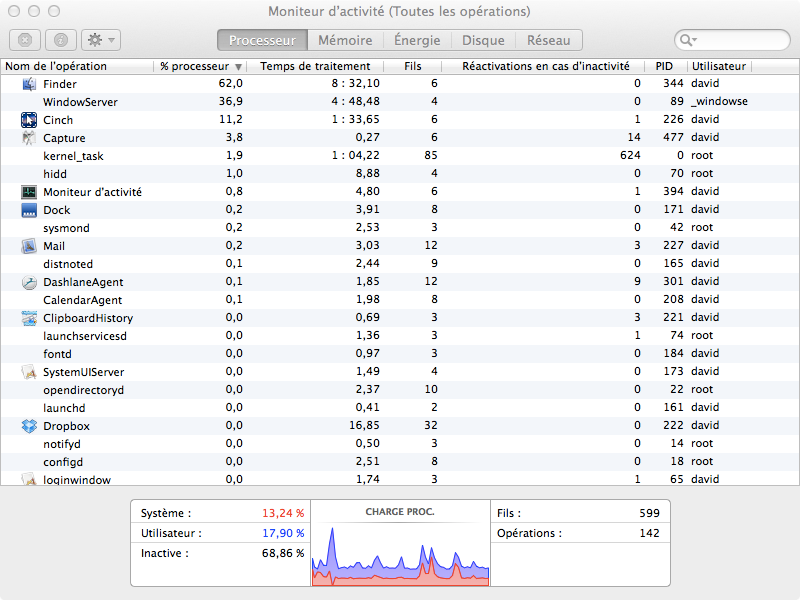Select the CalendarAgent process
The width and height of the screenshot is (800, 600).
(x=400, y=299)
